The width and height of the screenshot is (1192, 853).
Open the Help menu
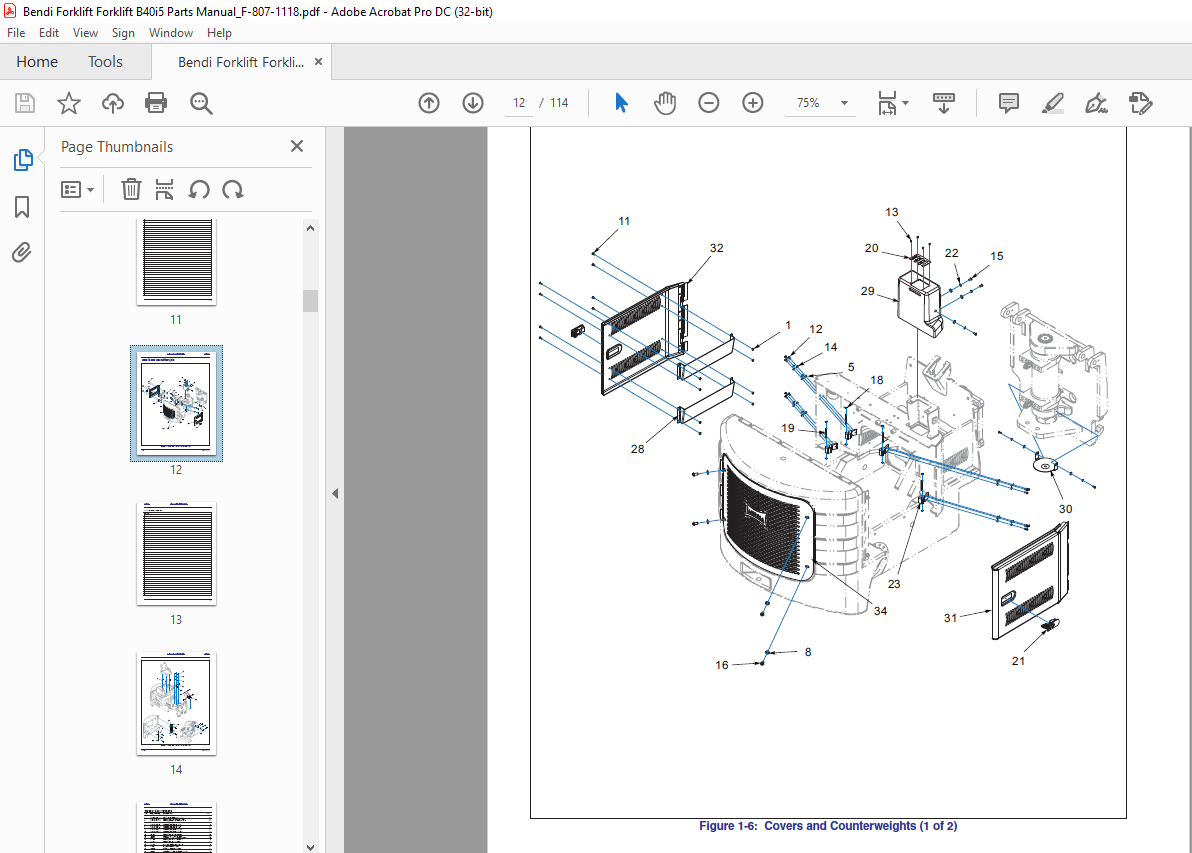[219, 33]
